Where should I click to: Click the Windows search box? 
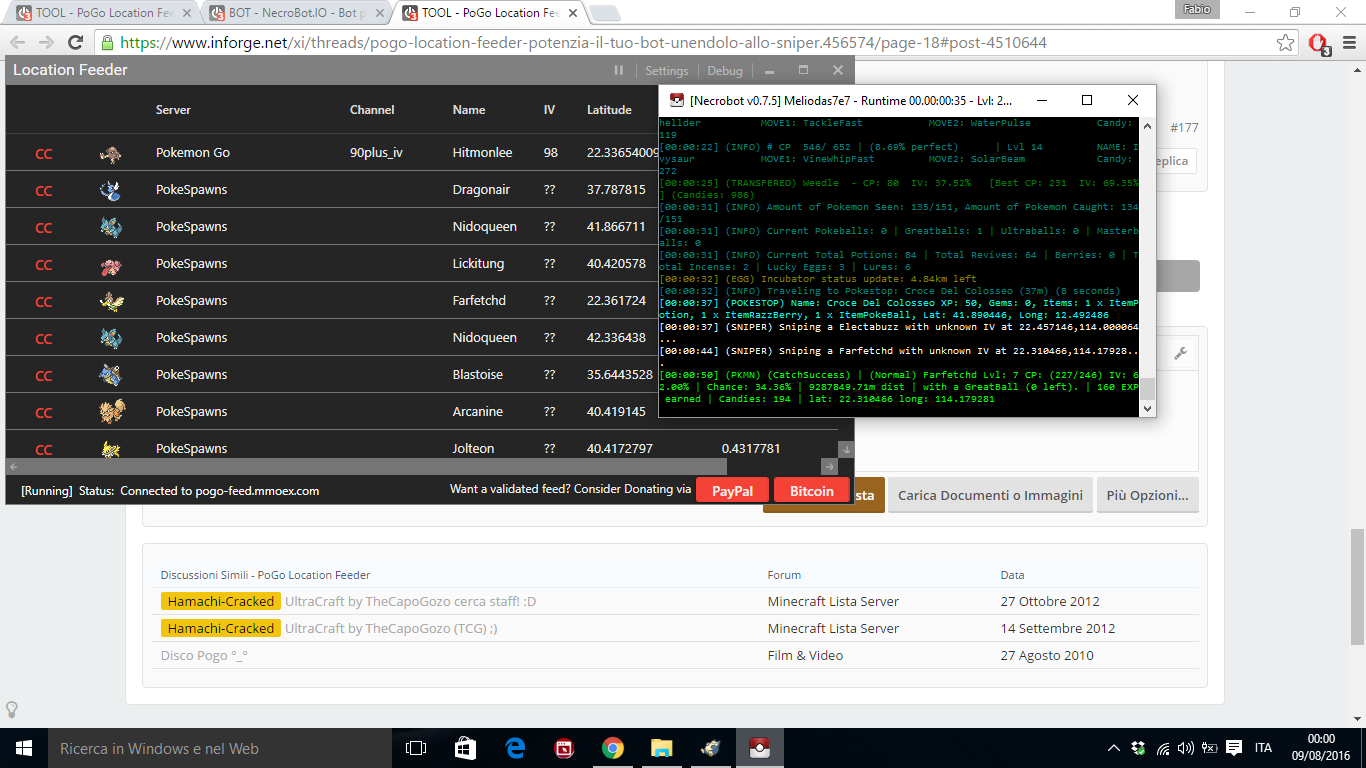[218, 748]
